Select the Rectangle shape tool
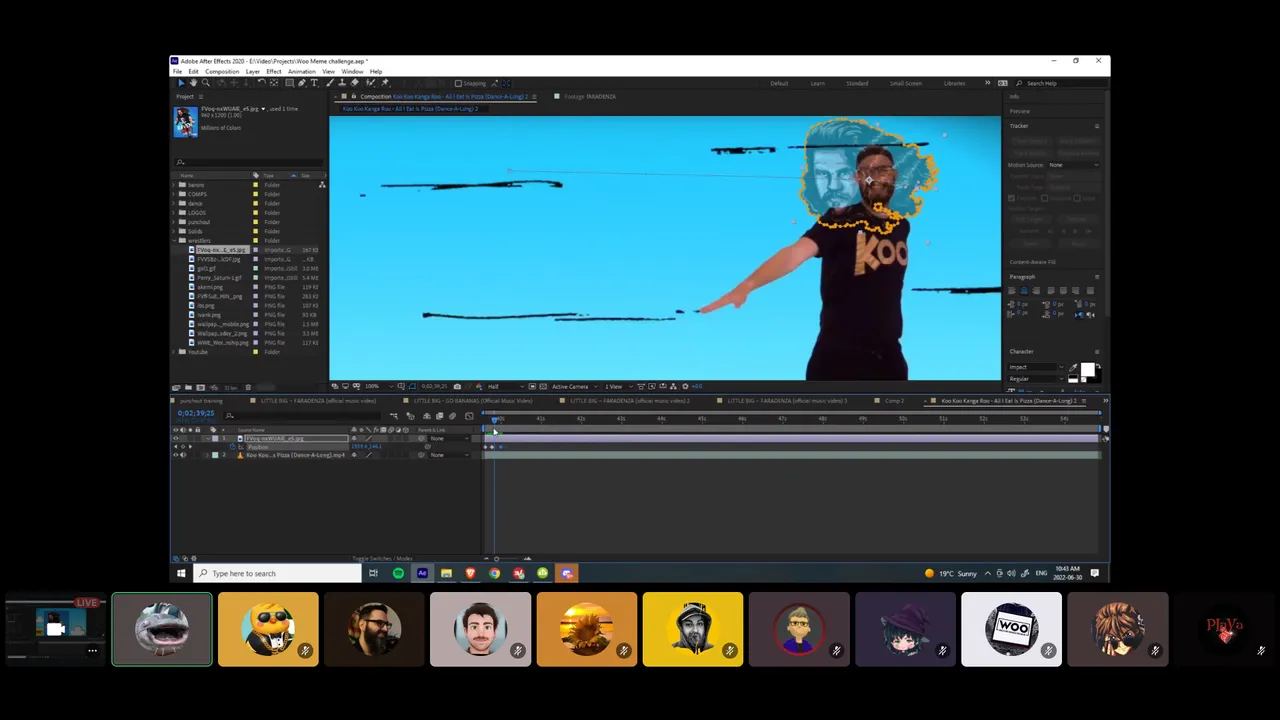The image size is (1280, 720). coord(290,83)
